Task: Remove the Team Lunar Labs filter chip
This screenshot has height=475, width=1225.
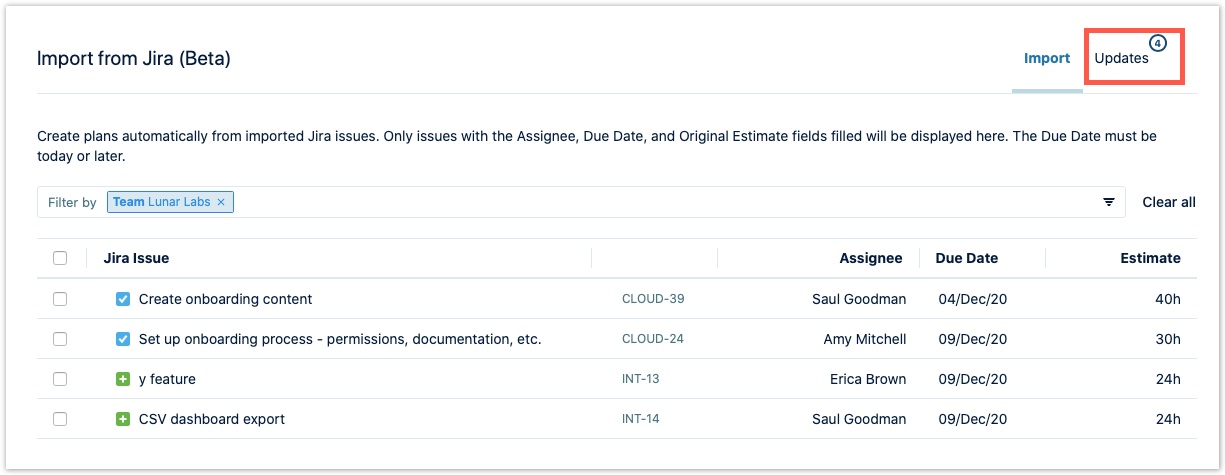Action: click(x=222, y=202)
